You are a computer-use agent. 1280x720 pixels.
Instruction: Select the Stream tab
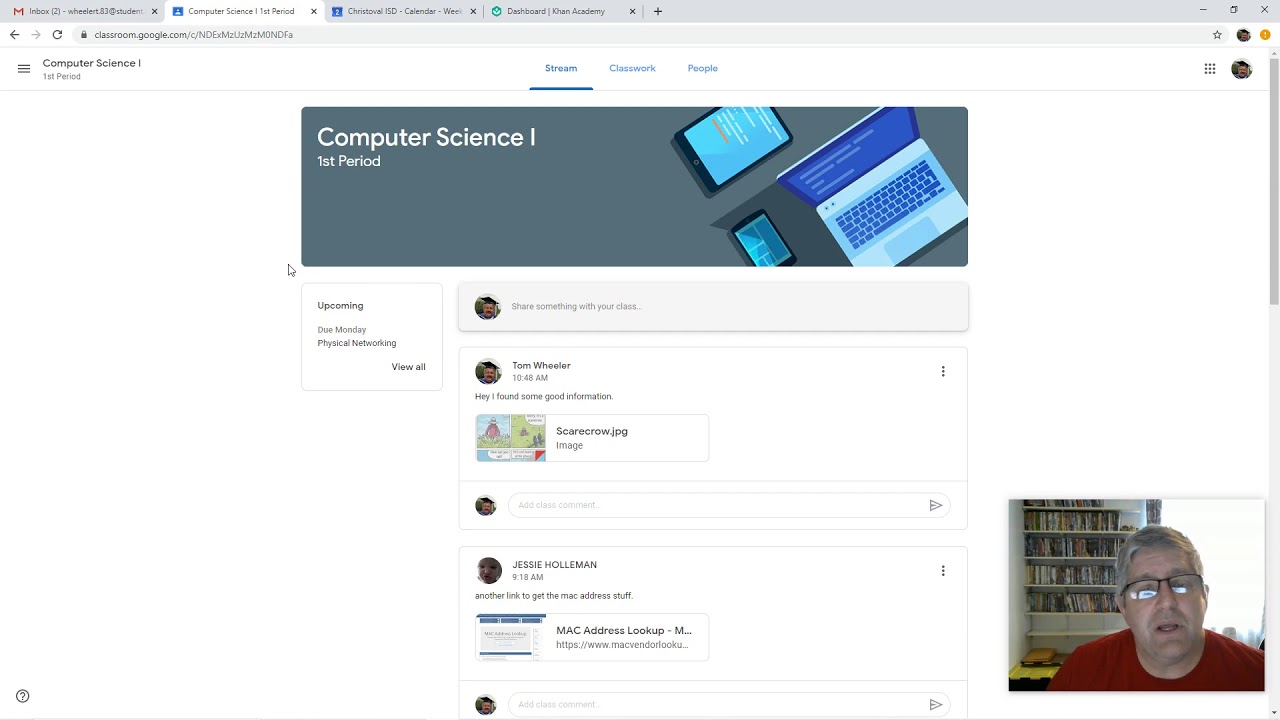click(561, 69)
